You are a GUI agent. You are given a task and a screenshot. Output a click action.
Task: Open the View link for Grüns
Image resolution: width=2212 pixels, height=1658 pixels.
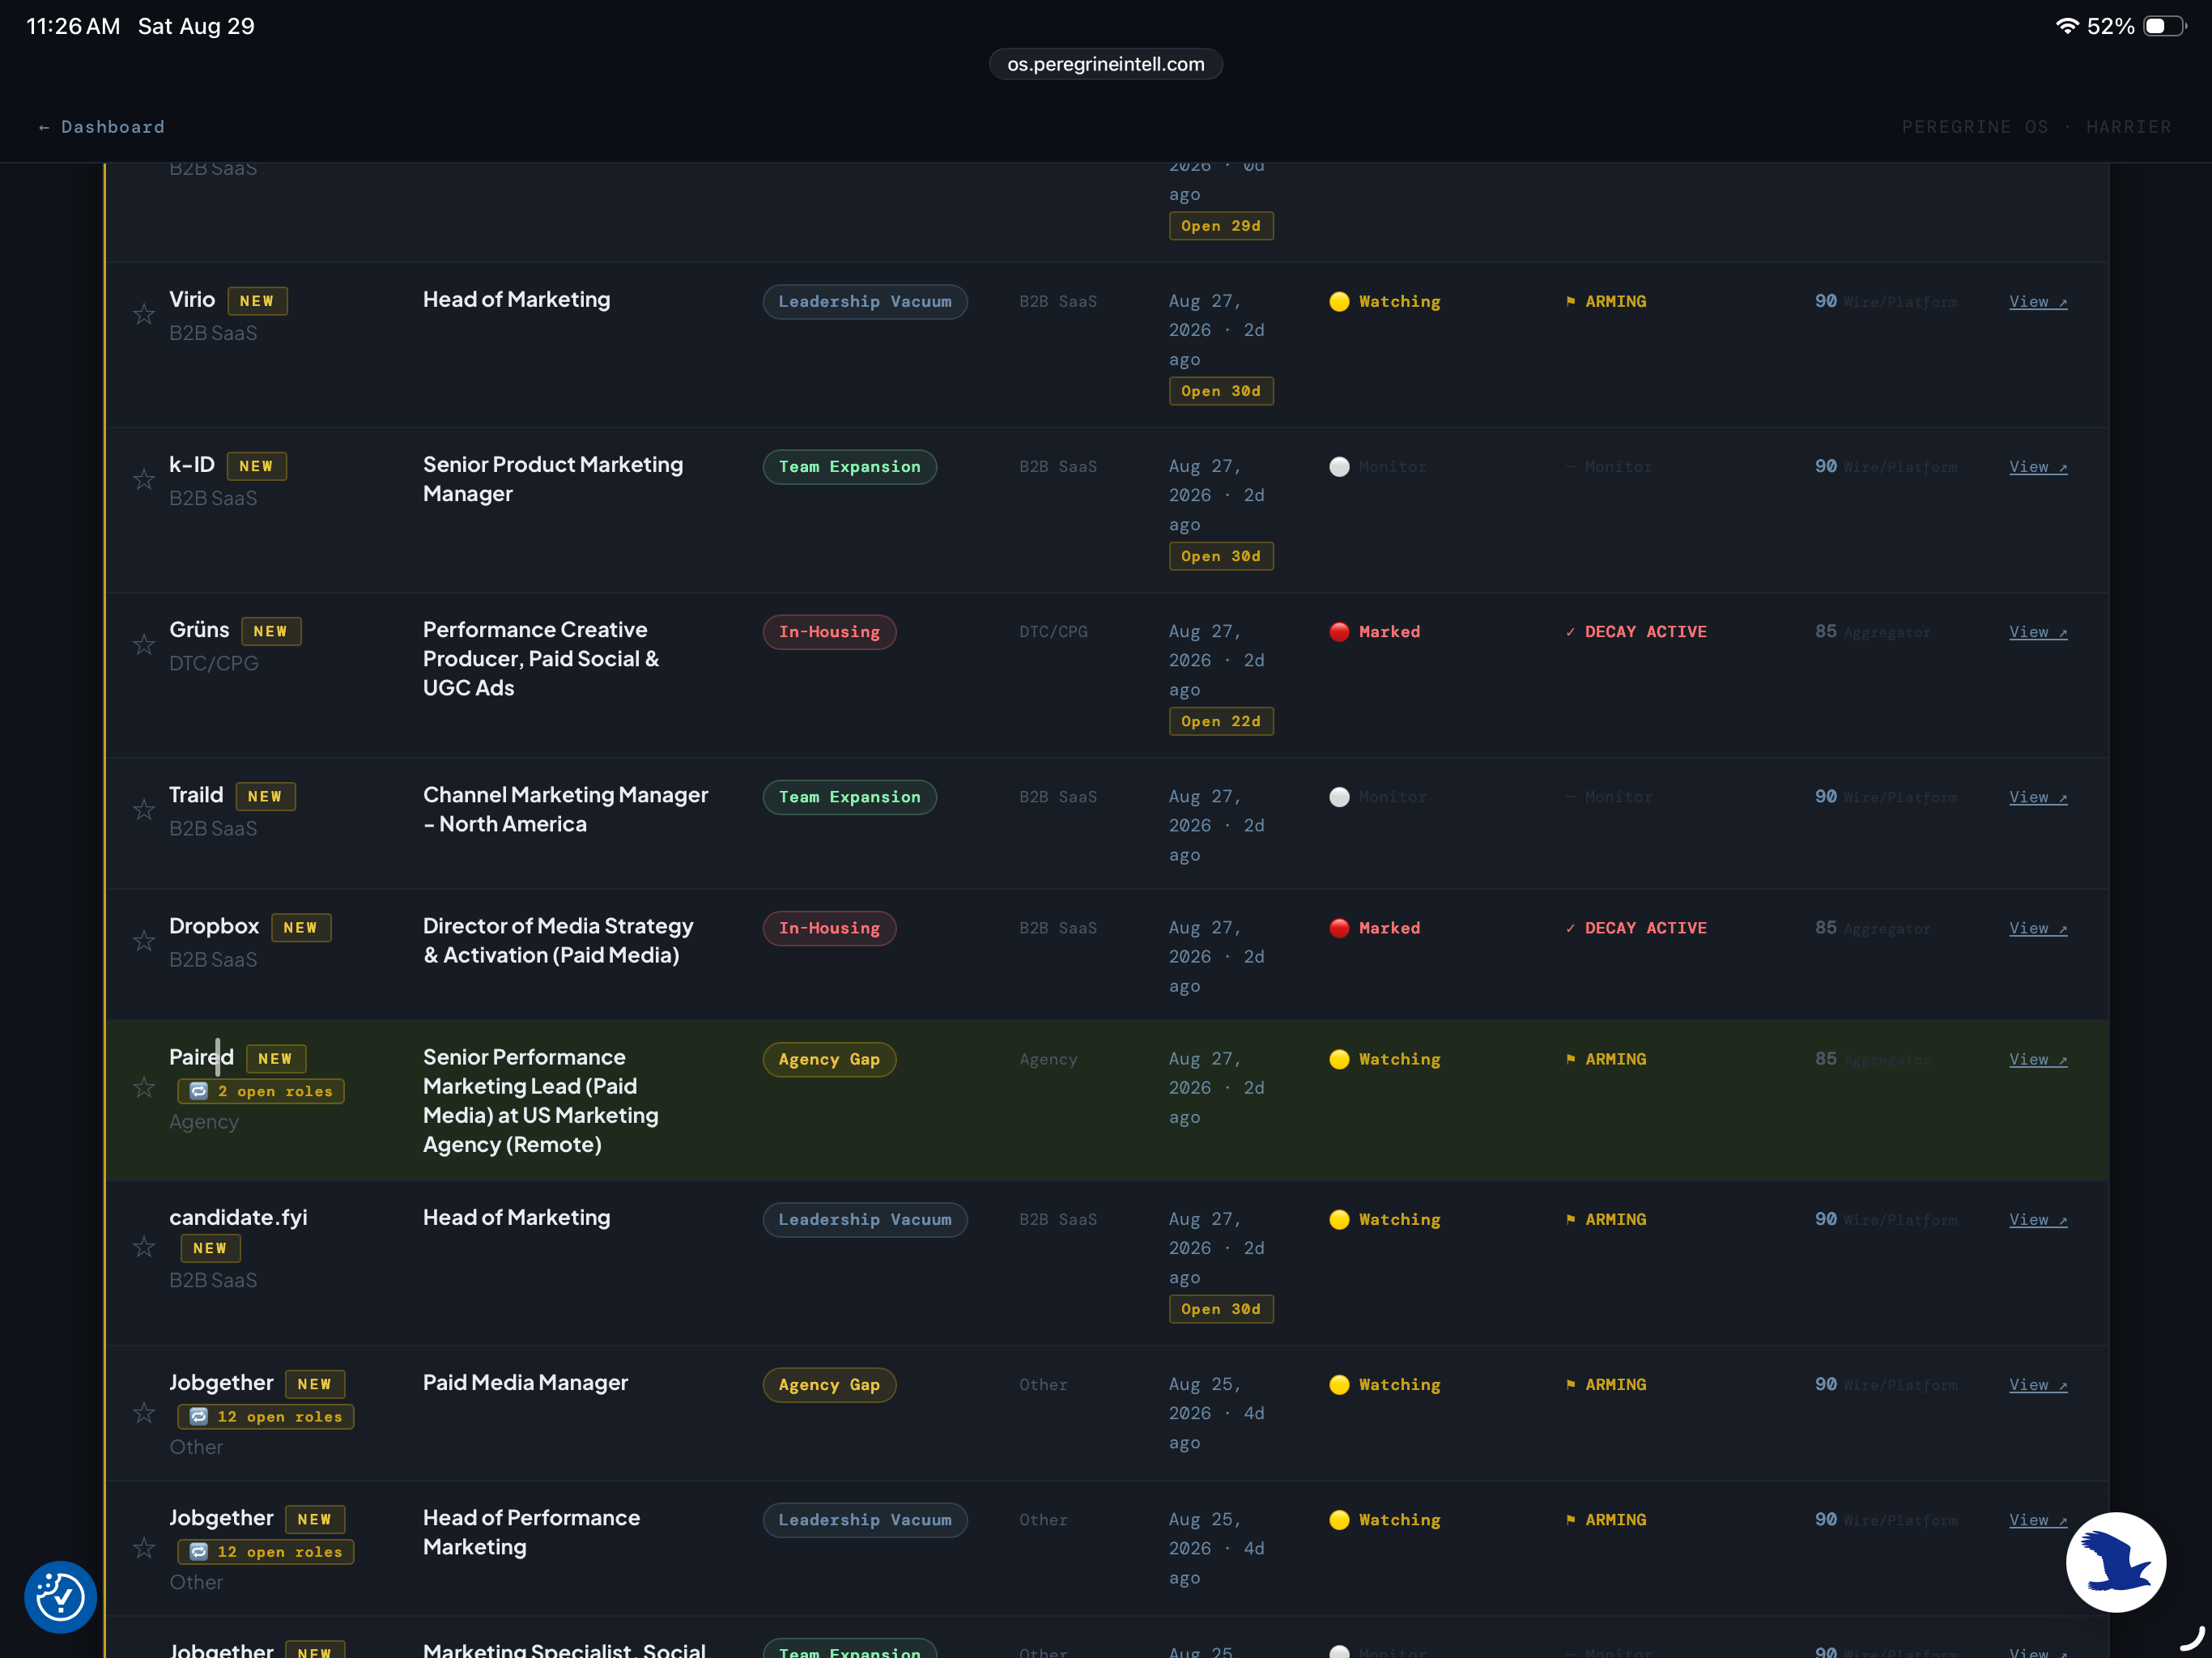point(2038,632)
